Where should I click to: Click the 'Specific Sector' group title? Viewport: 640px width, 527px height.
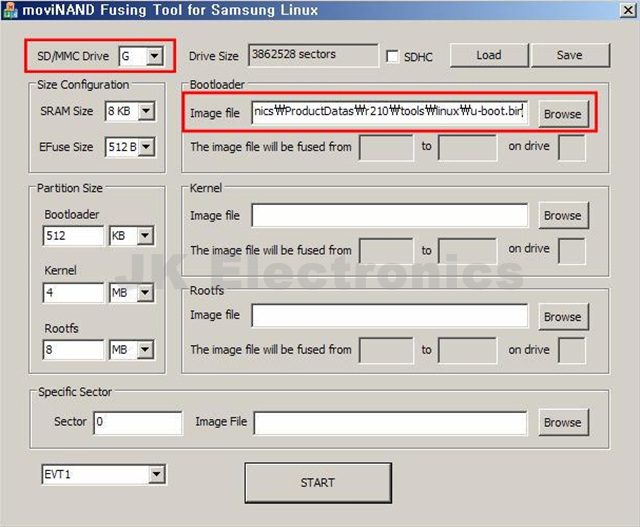[75, 392]
